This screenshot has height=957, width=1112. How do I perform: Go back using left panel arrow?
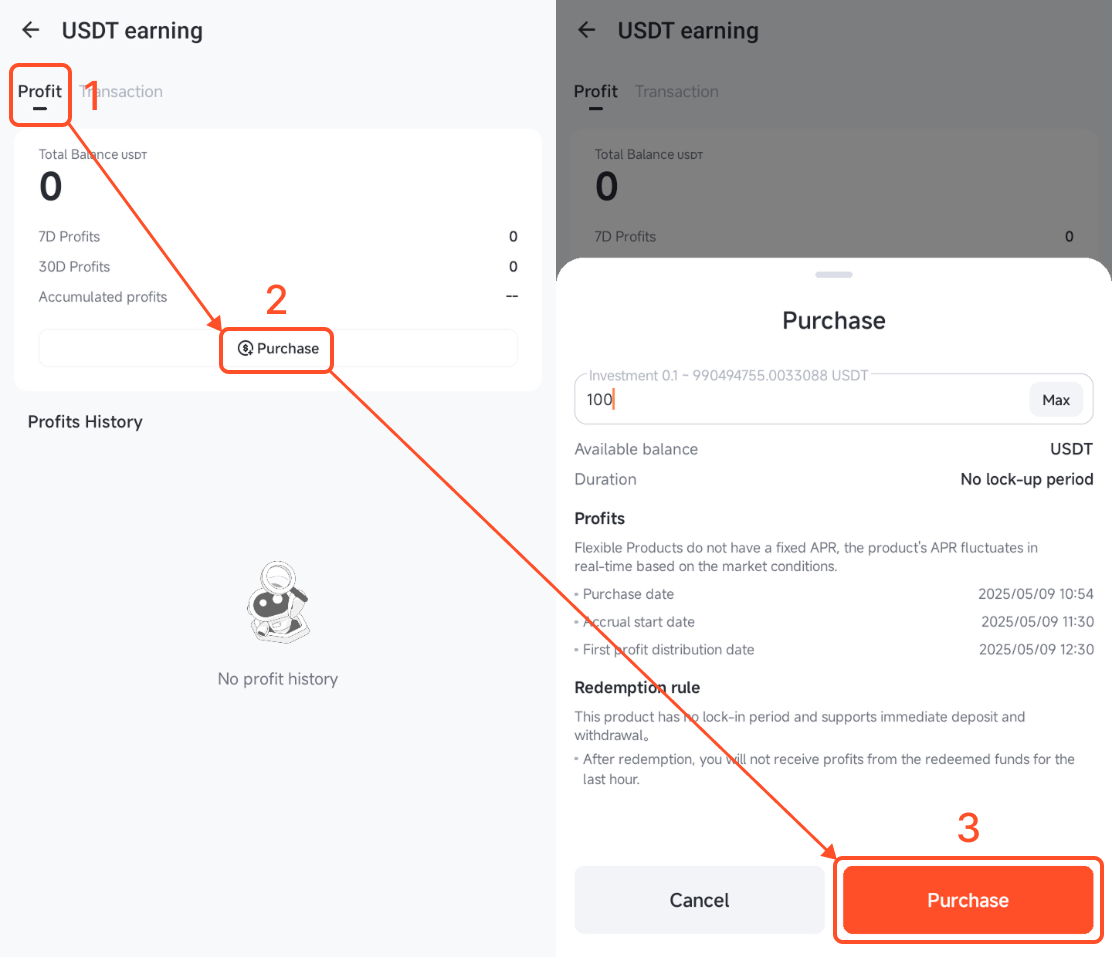[30, 30]
